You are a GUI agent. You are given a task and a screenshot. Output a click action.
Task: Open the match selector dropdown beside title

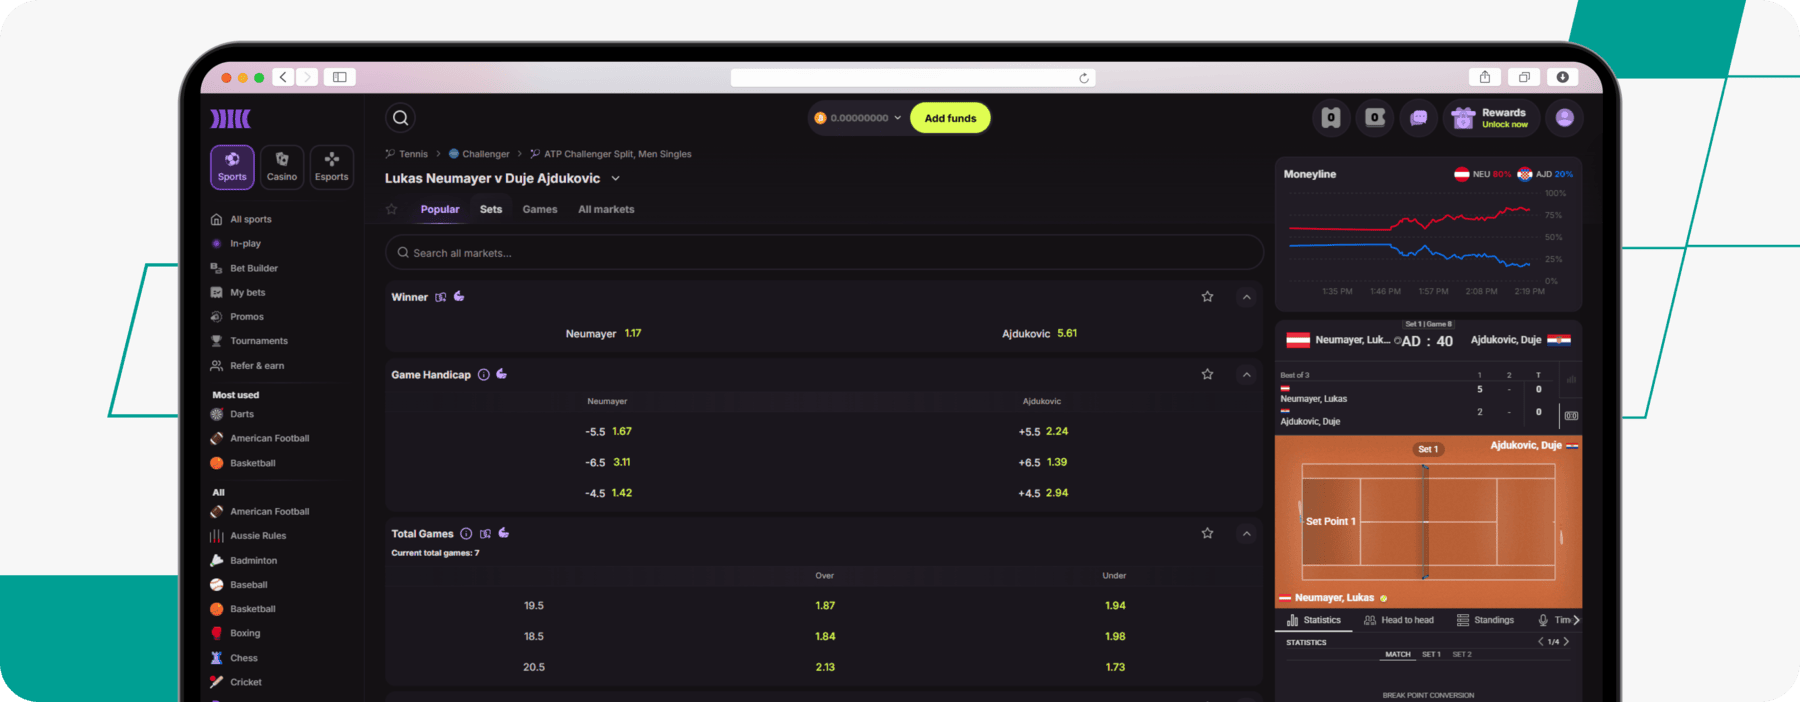[615, 179]
